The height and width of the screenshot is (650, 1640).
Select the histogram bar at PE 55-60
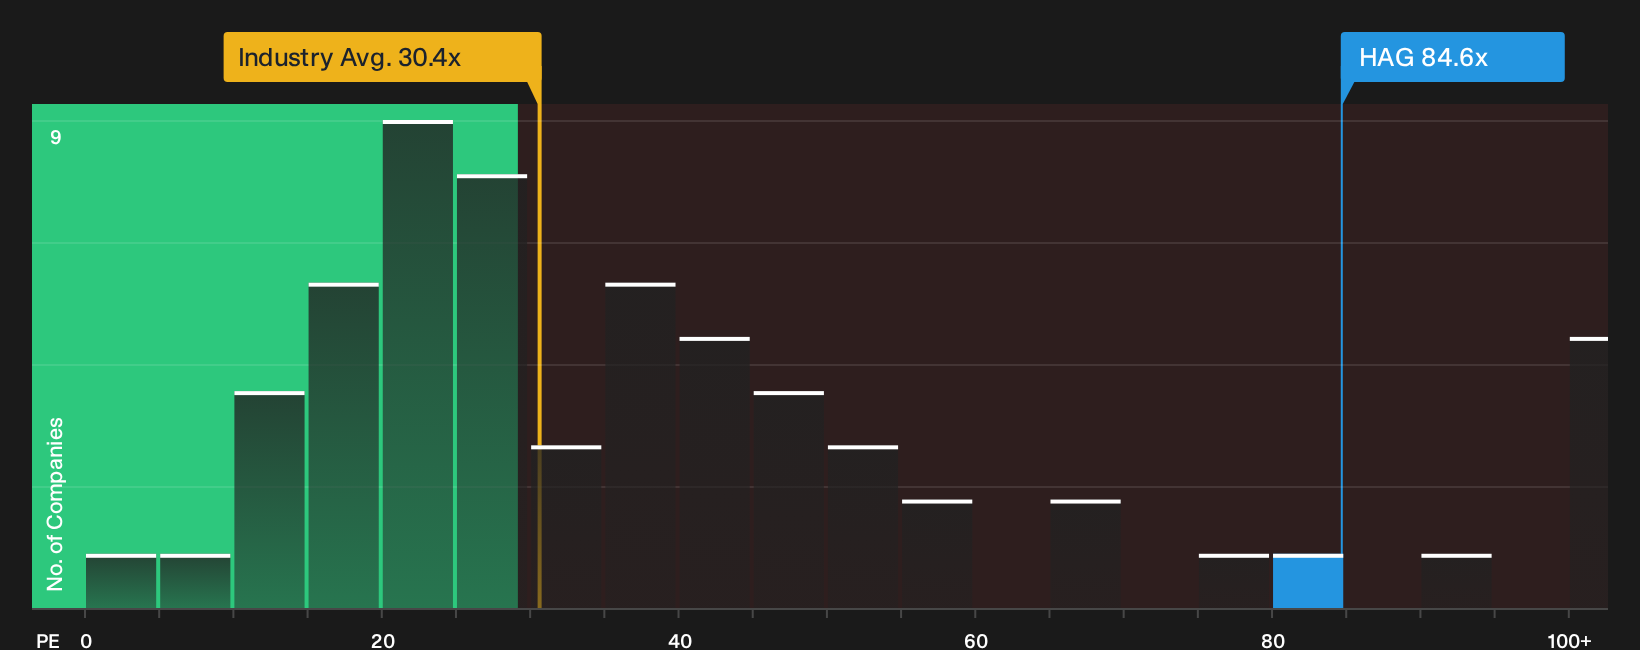937,554
